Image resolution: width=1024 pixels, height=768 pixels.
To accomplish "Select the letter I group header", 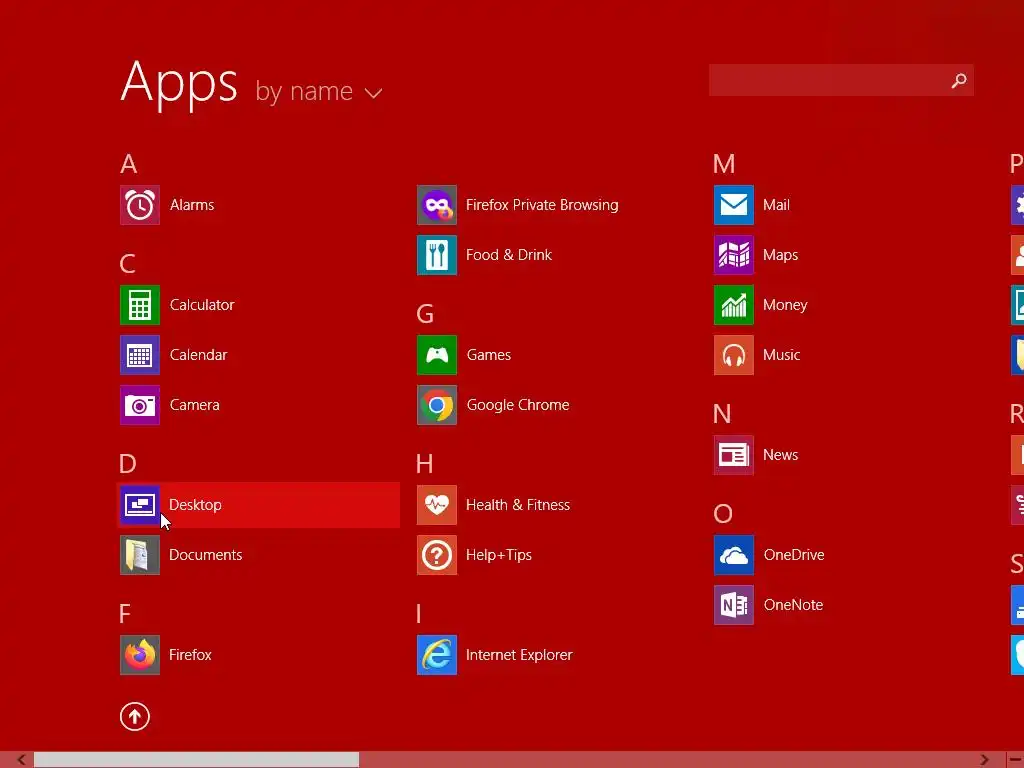I will 419,614.
